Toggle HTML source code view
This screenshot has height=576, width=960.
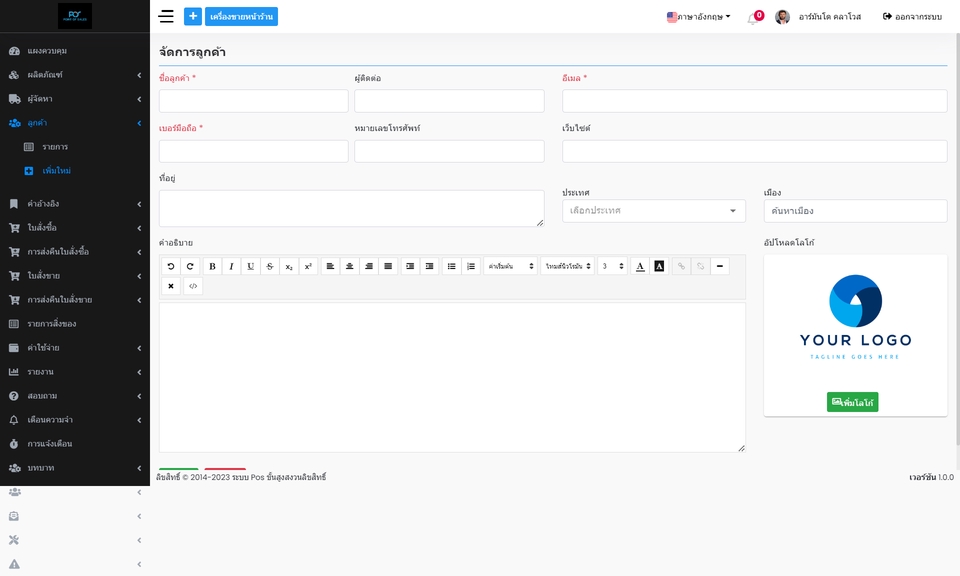(x=193, y=286)
